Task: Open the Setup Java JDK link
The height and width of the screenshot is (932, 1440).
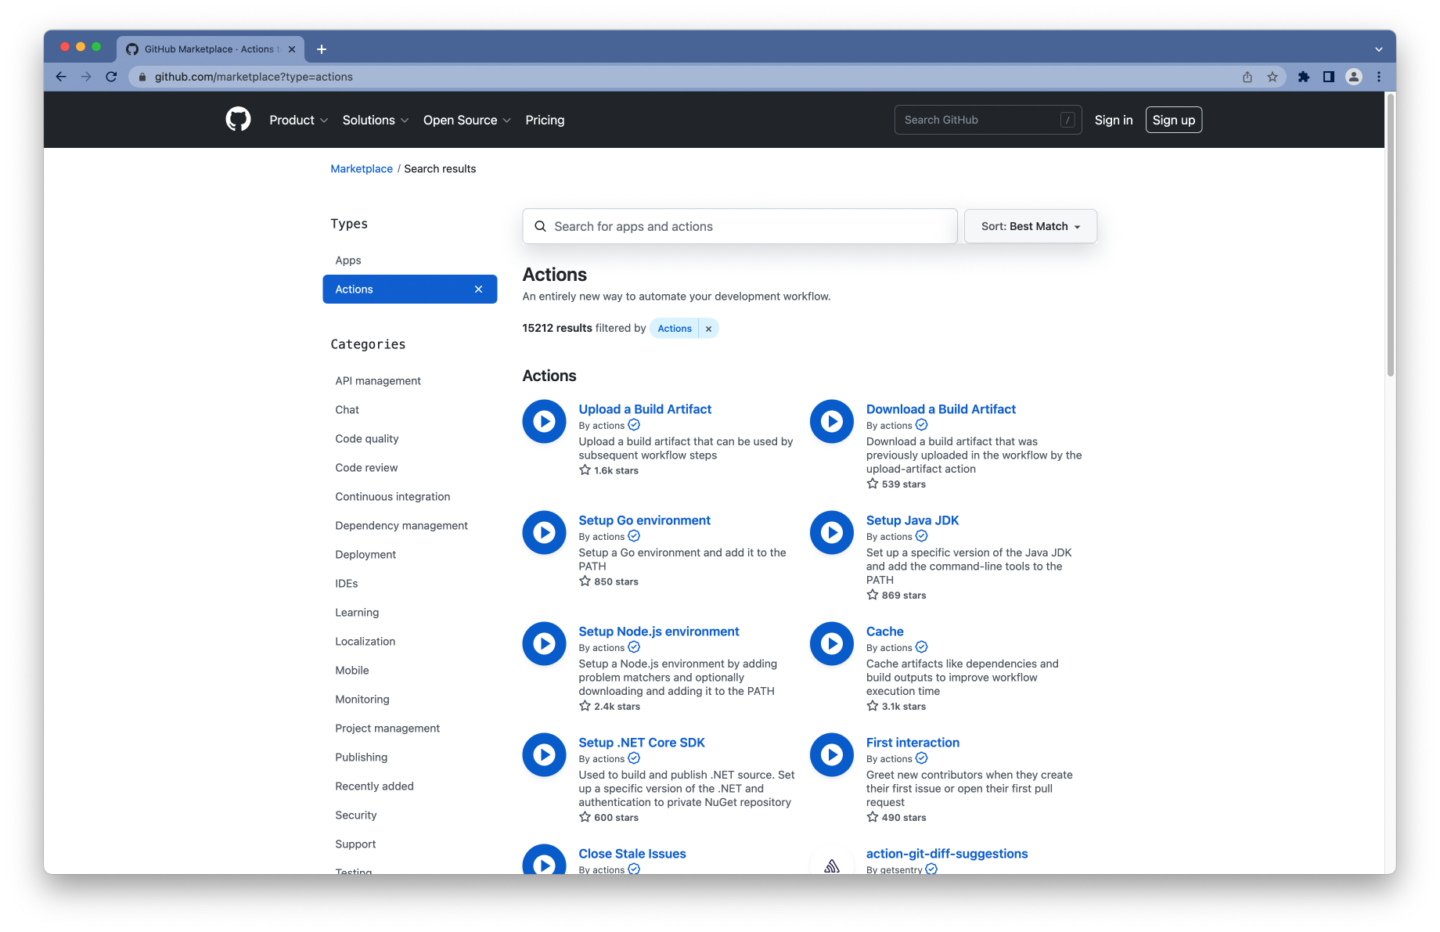Action: [912, 520]
